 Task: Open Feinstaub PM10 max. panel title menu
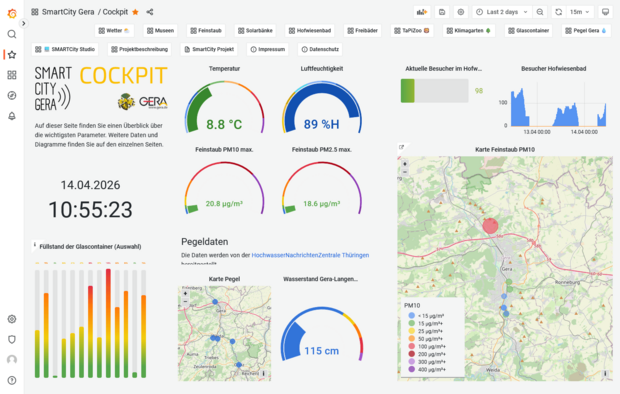point(224,150)
